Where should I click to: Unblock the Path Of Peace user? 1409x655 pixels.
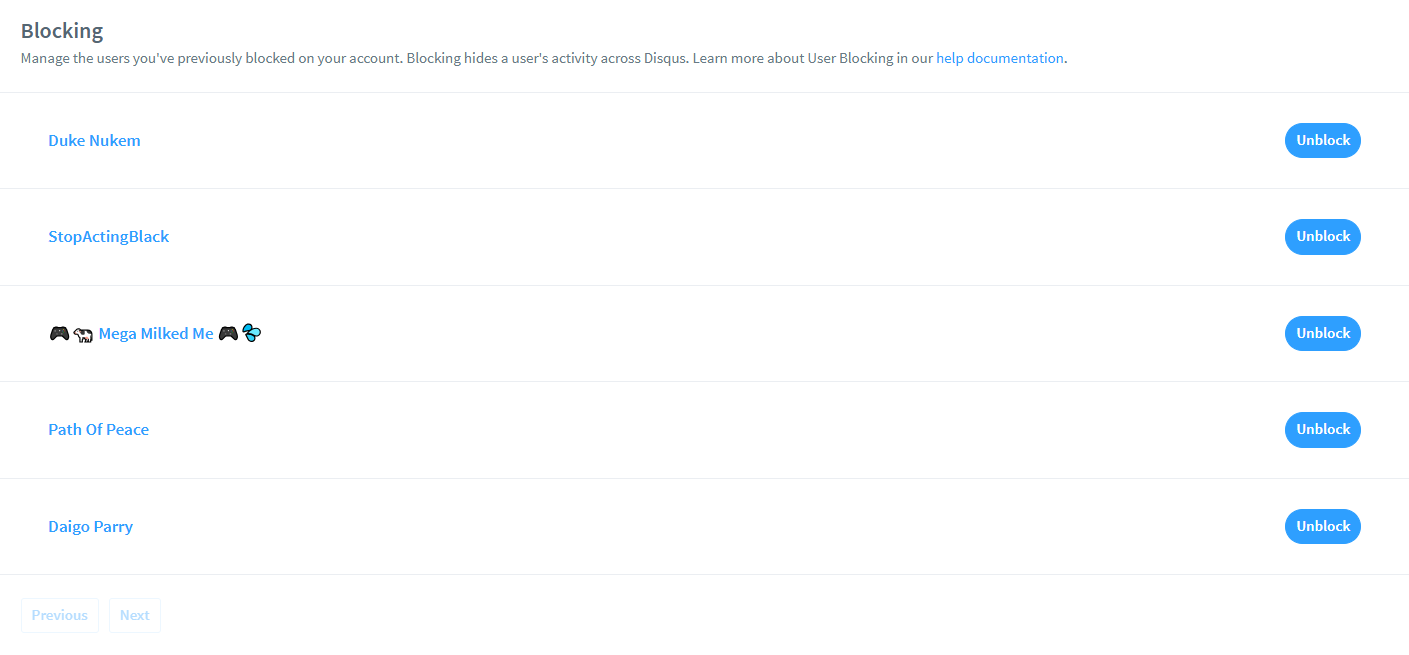[x=1322, y=430]
